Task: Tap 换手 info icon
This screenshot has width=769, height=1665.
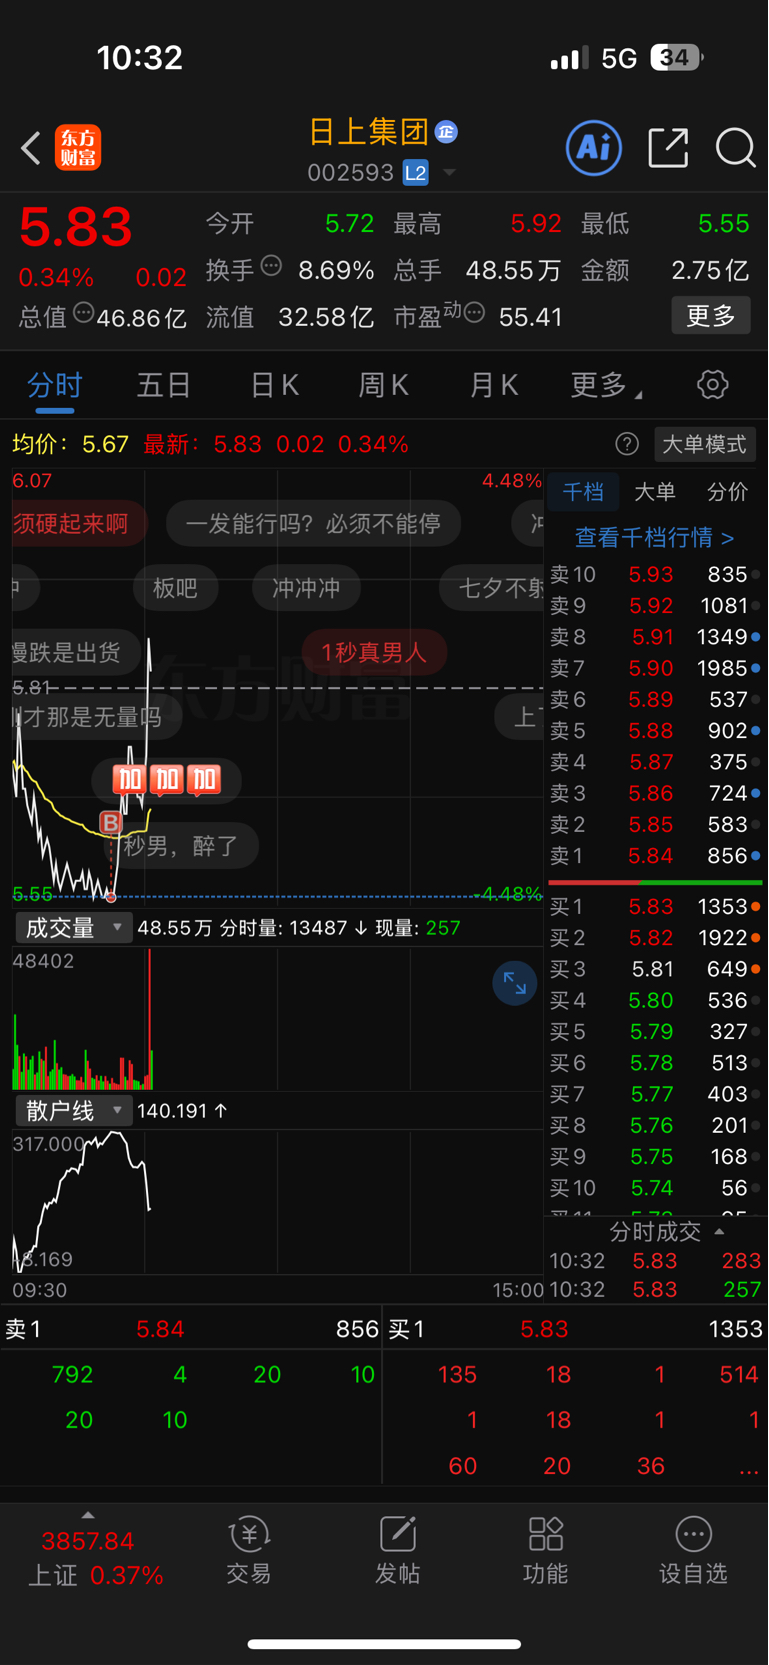Action: [271, 266]
